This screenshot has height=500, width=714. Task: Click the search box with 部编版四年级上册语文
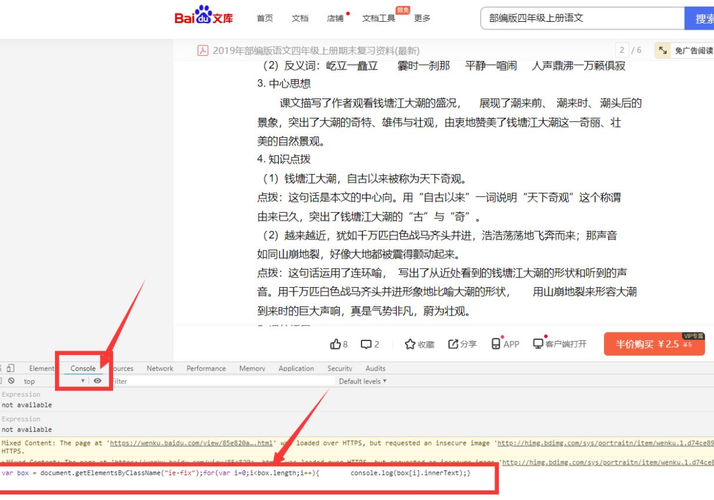580,18
